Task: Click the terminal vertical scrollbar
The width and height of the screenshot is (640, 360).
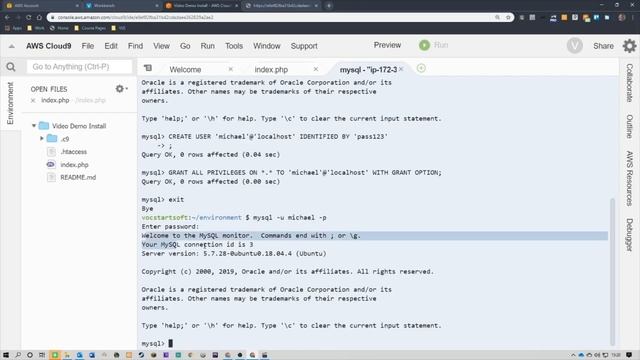Action: click(x=612, y=271)
